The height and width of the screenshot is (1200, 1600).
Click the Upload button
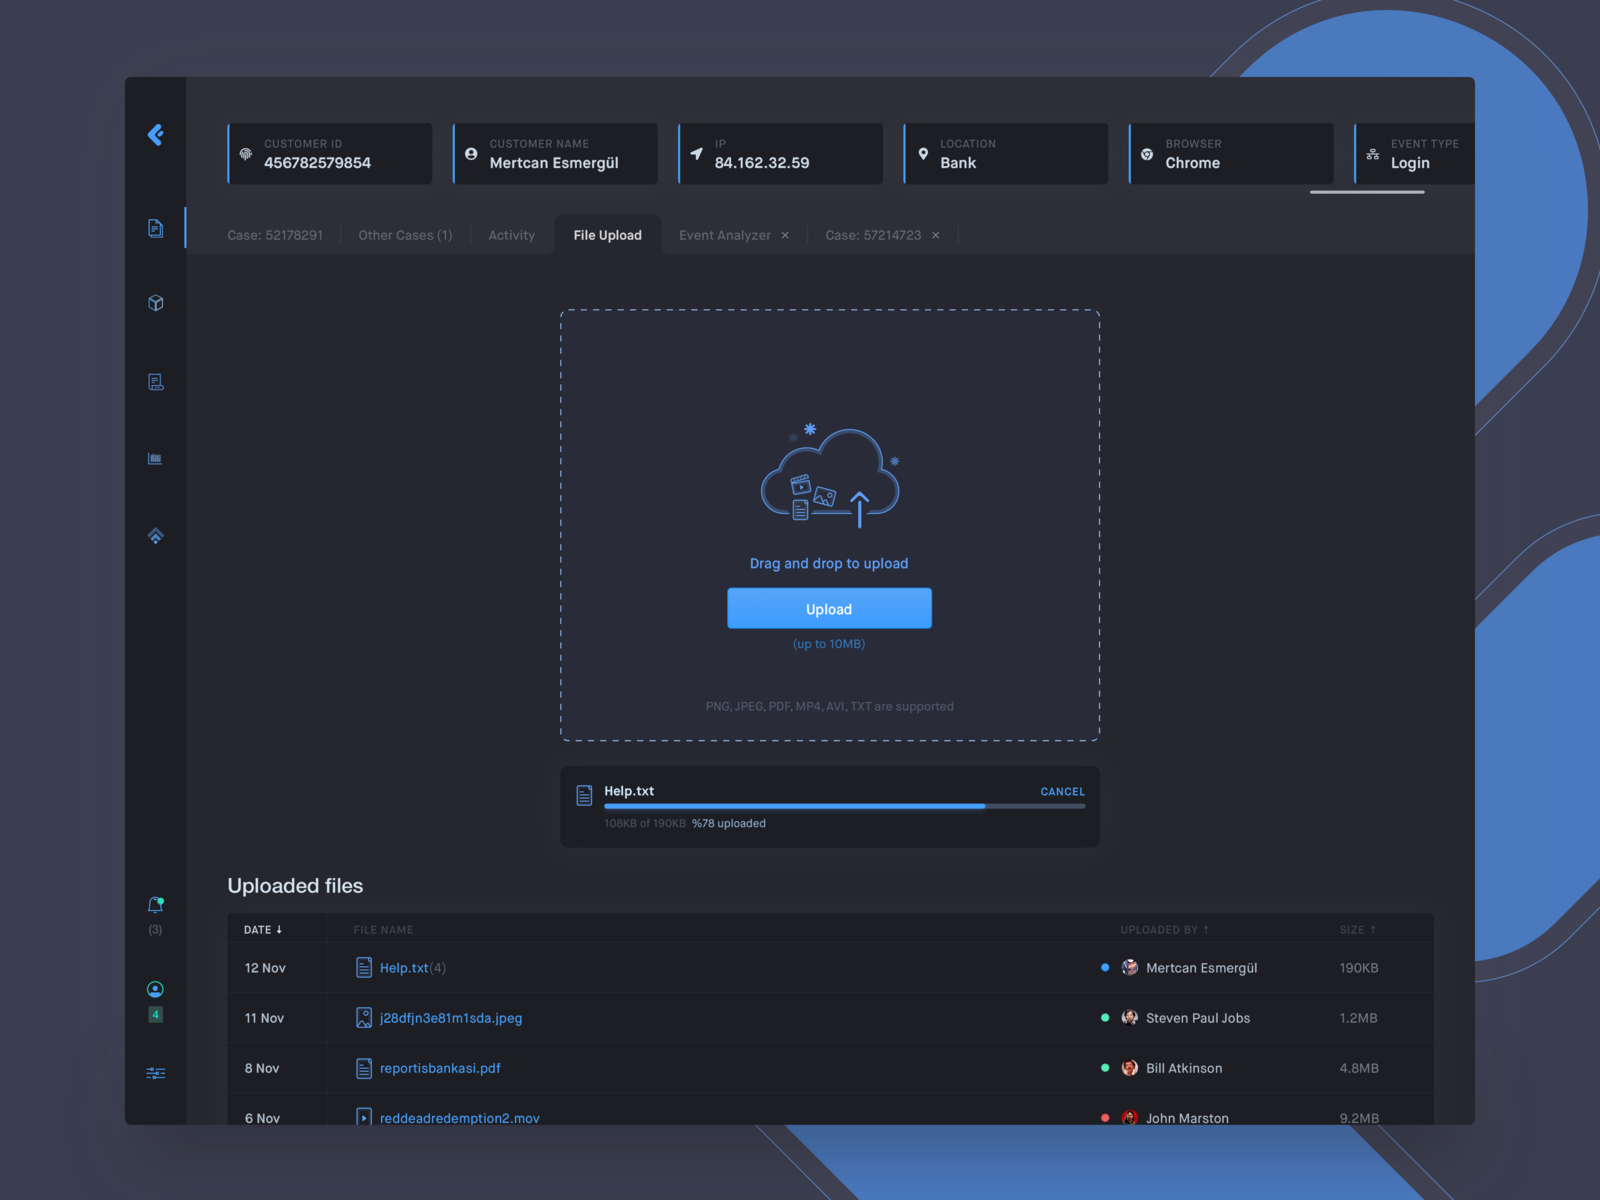[x=829, y=608]
